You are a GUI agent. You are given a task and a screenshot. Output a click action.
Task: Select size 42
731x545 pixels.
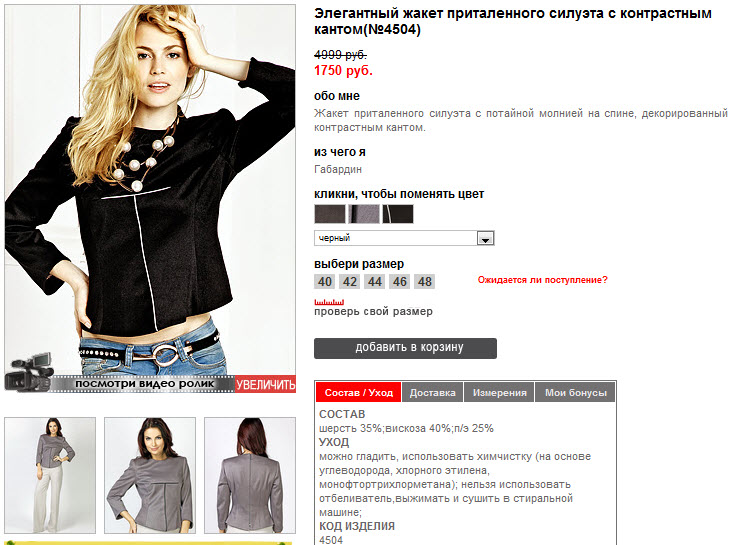click(350, 282)
